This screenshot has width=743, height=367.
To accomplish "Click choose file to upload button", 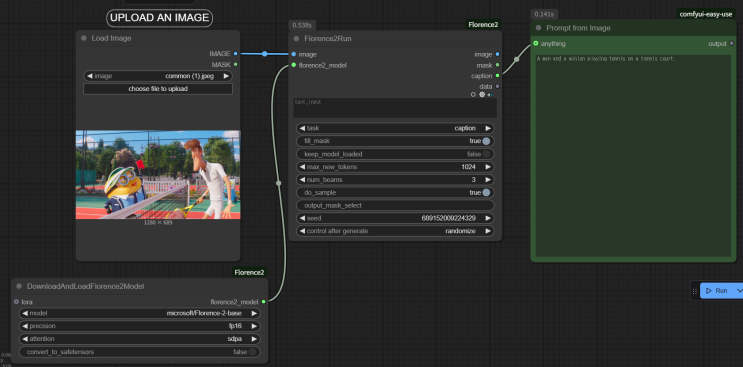I will [158, 89].
